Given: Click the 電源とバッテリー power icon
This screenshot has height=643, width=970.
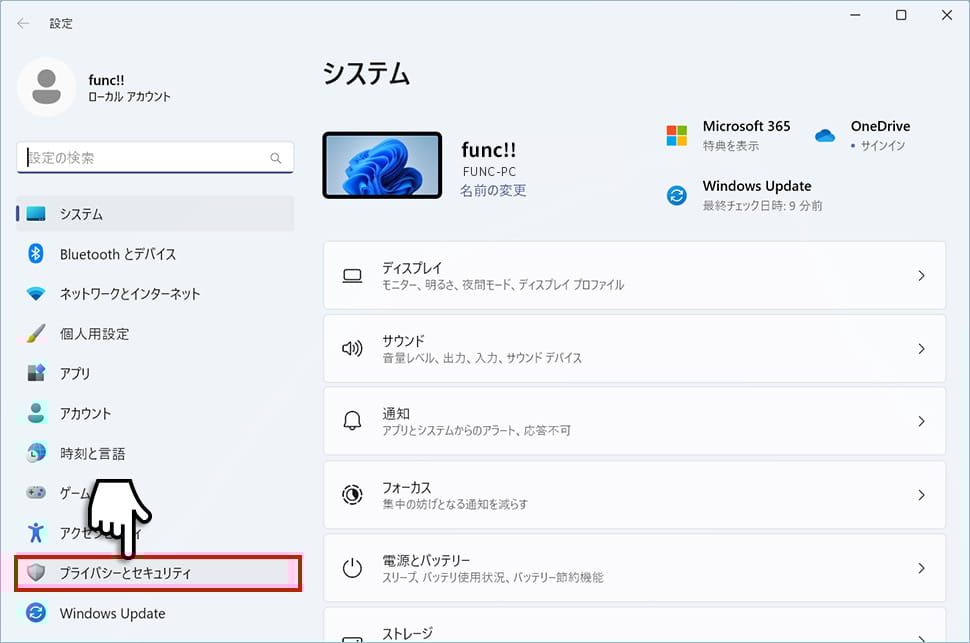Looking at the screenshot, I should click(353, 567).
